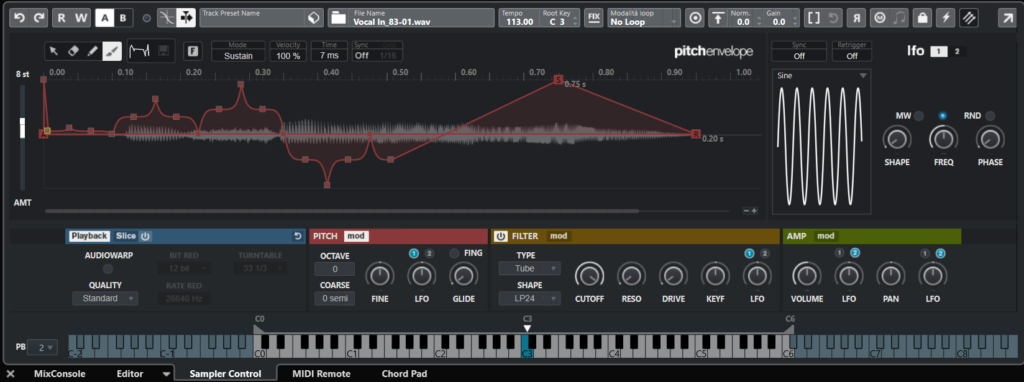
Task: Toggle the FIX pitch button
Action: pos(594,18)
